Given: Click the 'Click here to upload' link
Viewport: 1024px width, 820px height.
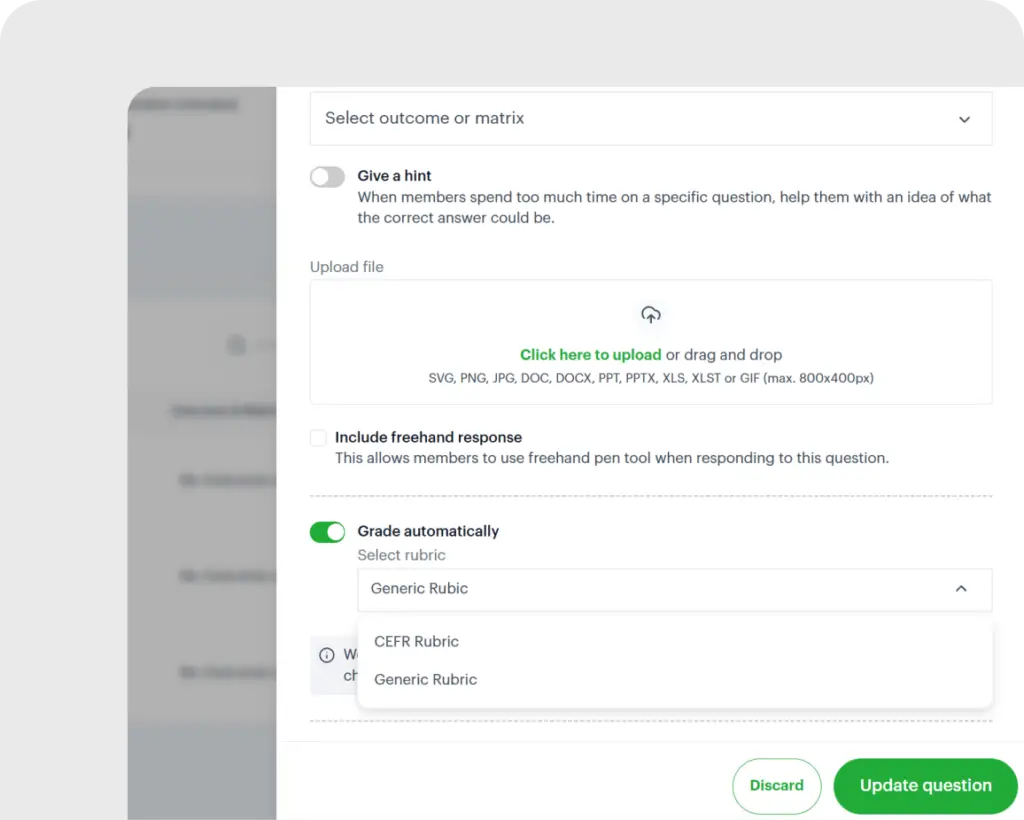Looking at the screenshot, I should coord(590,355).
